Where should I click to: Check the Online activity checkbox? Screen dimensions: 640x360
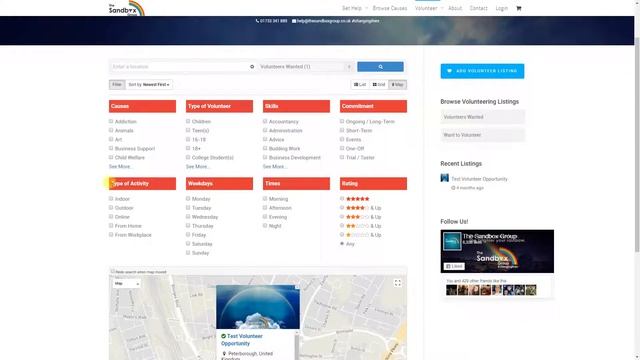pos(111,216)
